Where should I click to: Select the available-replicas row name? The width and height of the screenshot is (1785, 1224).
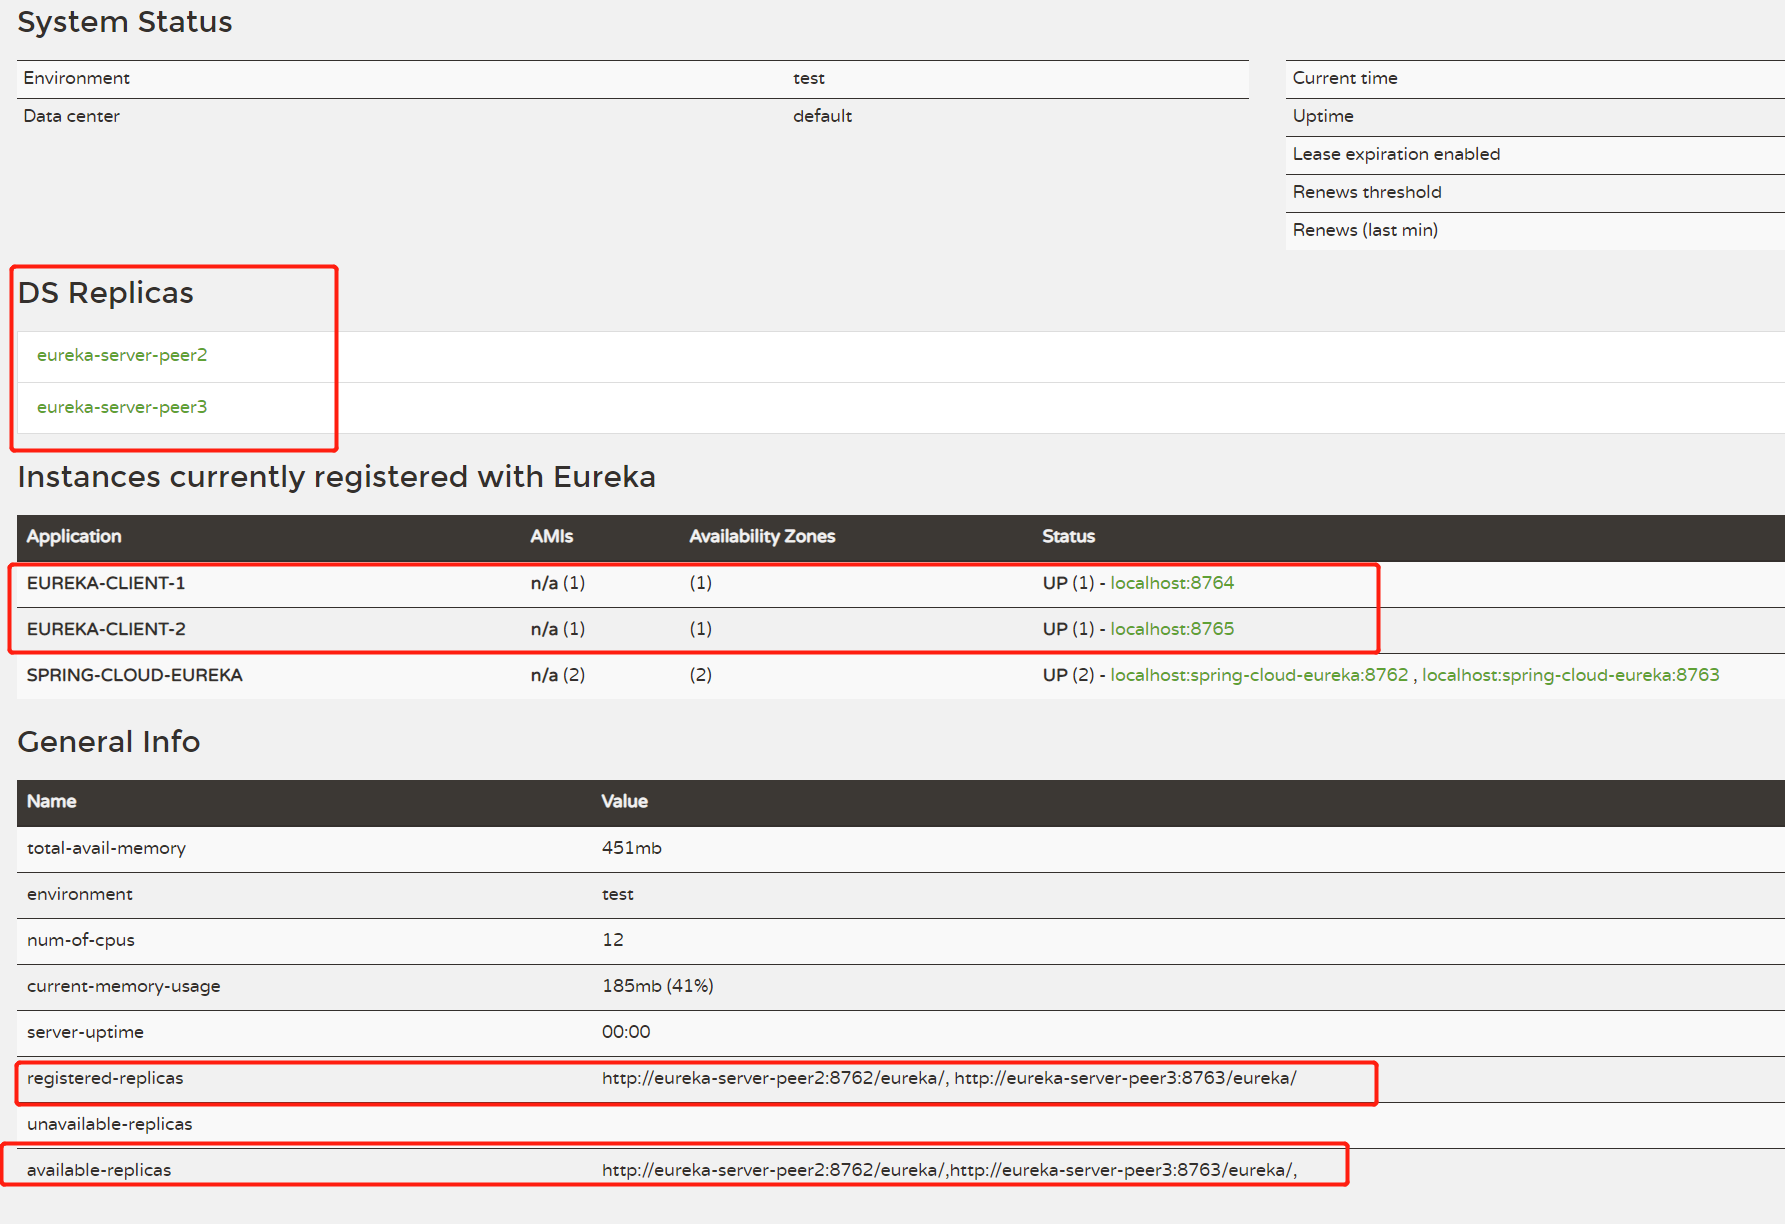pyautogui.click(x=99, y=1170)
